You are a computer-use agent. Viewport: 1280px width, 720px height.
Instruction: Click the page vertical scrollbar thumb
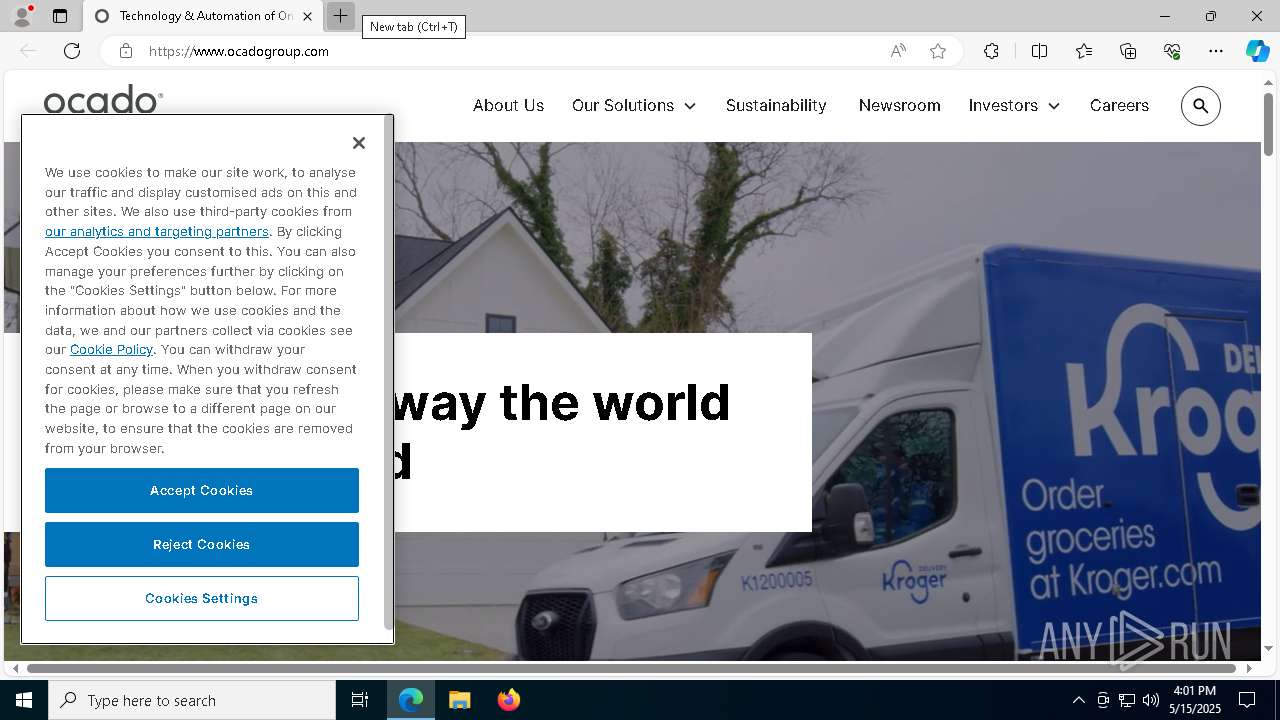(1268, 124)
